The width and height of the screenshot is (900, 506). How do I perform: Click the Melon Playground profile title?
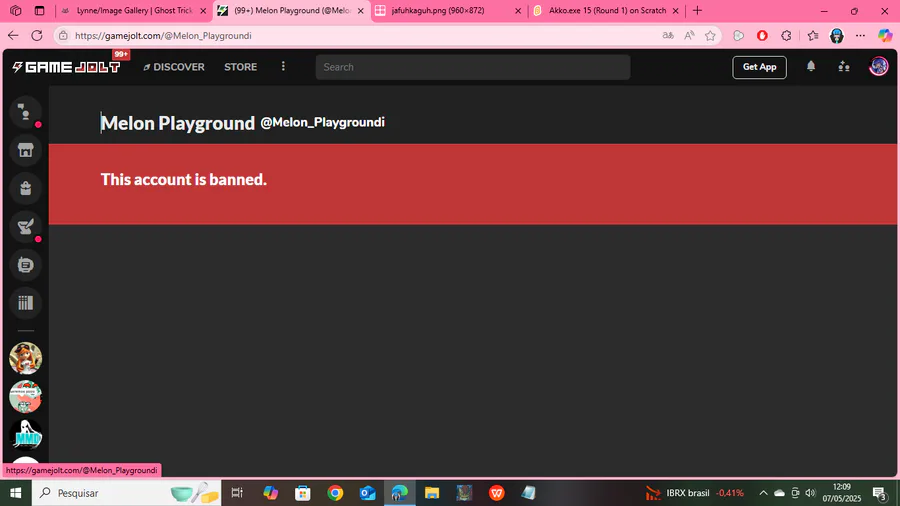(177, 123)
